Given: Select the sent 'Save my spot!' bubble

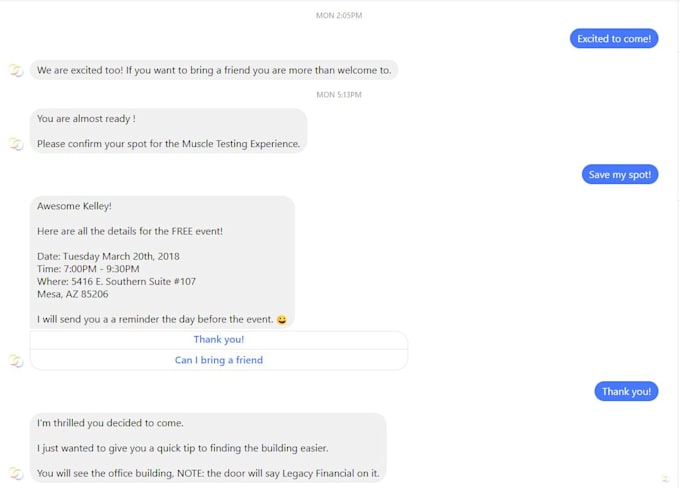Looking at the screenshot, I should (620, 175).
